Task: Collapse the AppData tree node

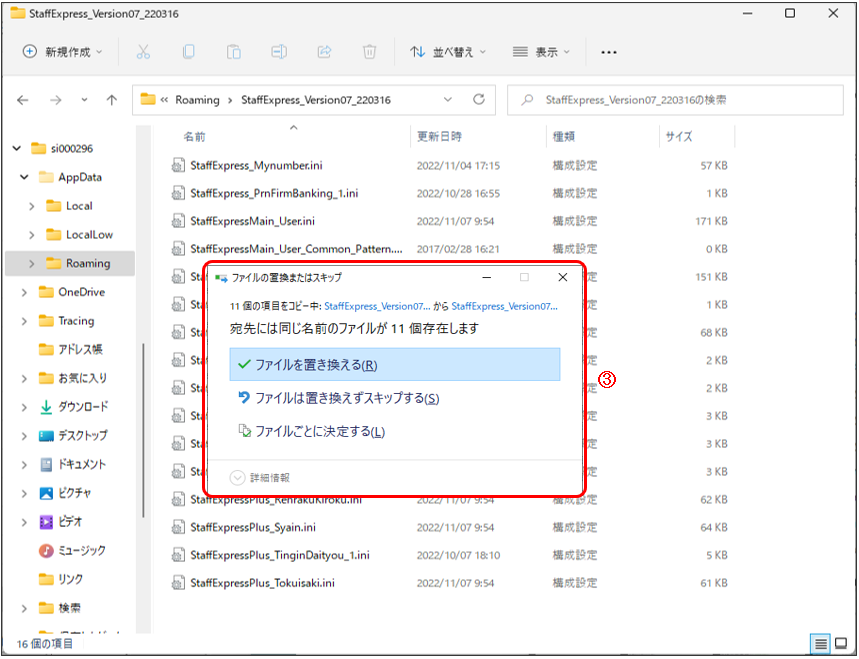Action: [24, 177]
